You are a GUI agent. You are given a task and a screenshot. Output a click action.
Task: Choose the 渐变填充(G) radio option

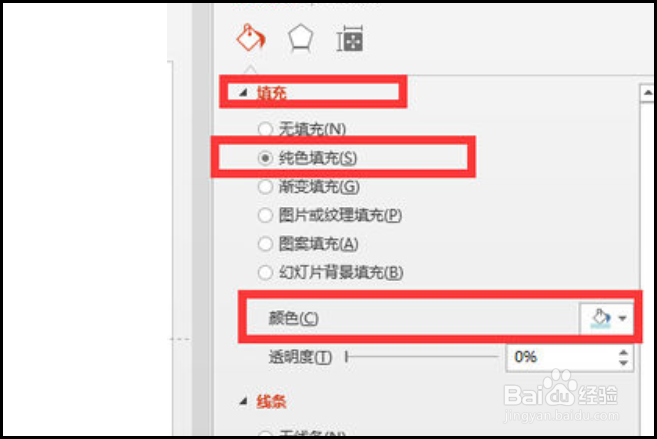[265, 187]
